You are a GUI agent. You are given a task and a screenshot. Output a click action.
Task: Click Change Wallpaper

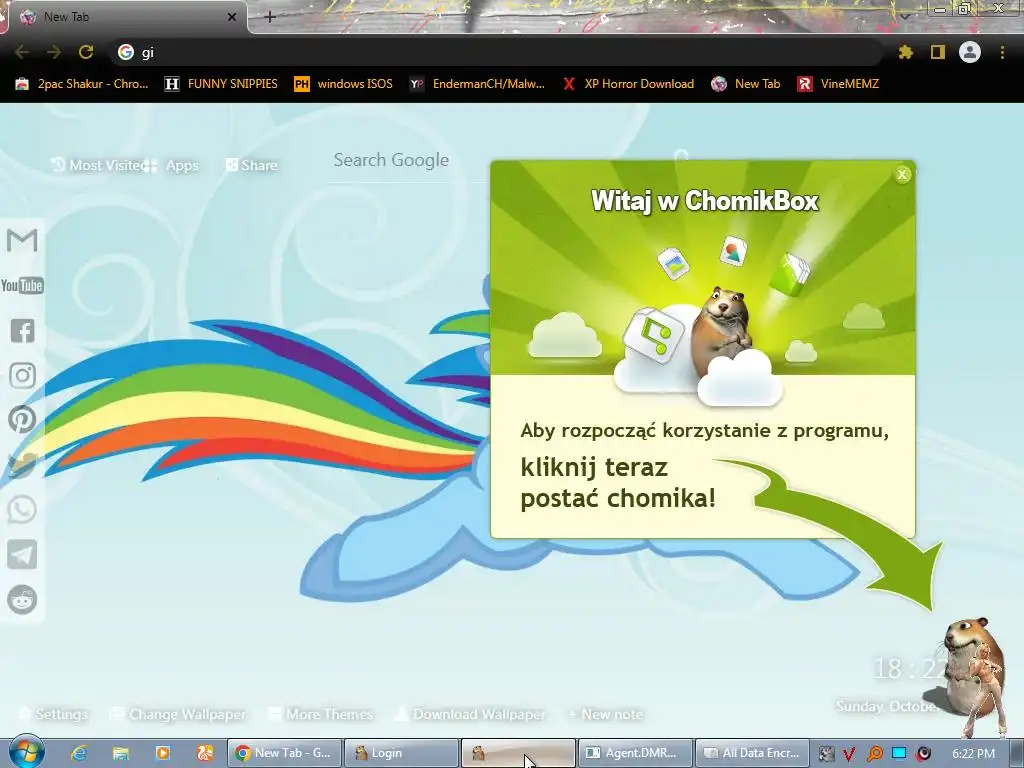click(x=178, y=714)
